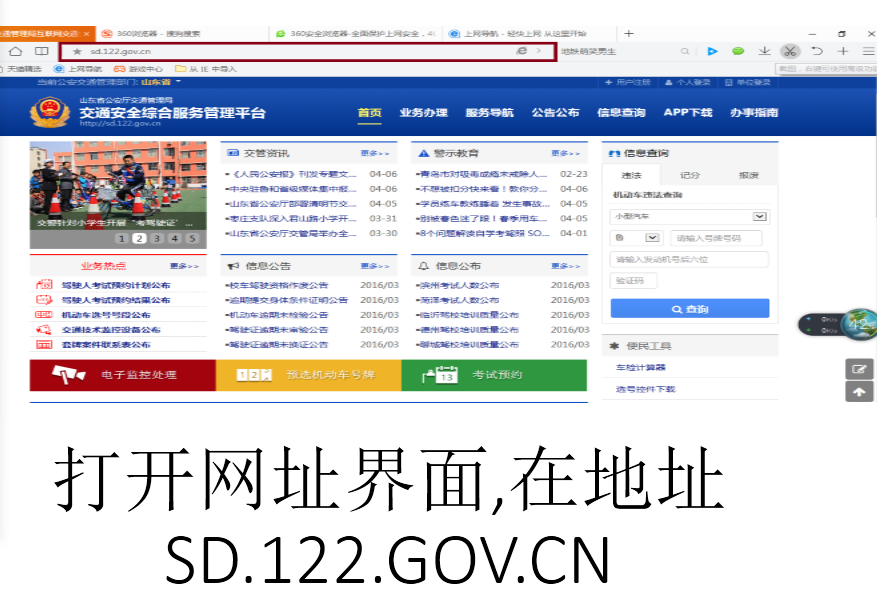Click the feedback edit icon on right
The height and width of the screenshot is (612, 890).
pyautogui.click(x=859, y=368)
